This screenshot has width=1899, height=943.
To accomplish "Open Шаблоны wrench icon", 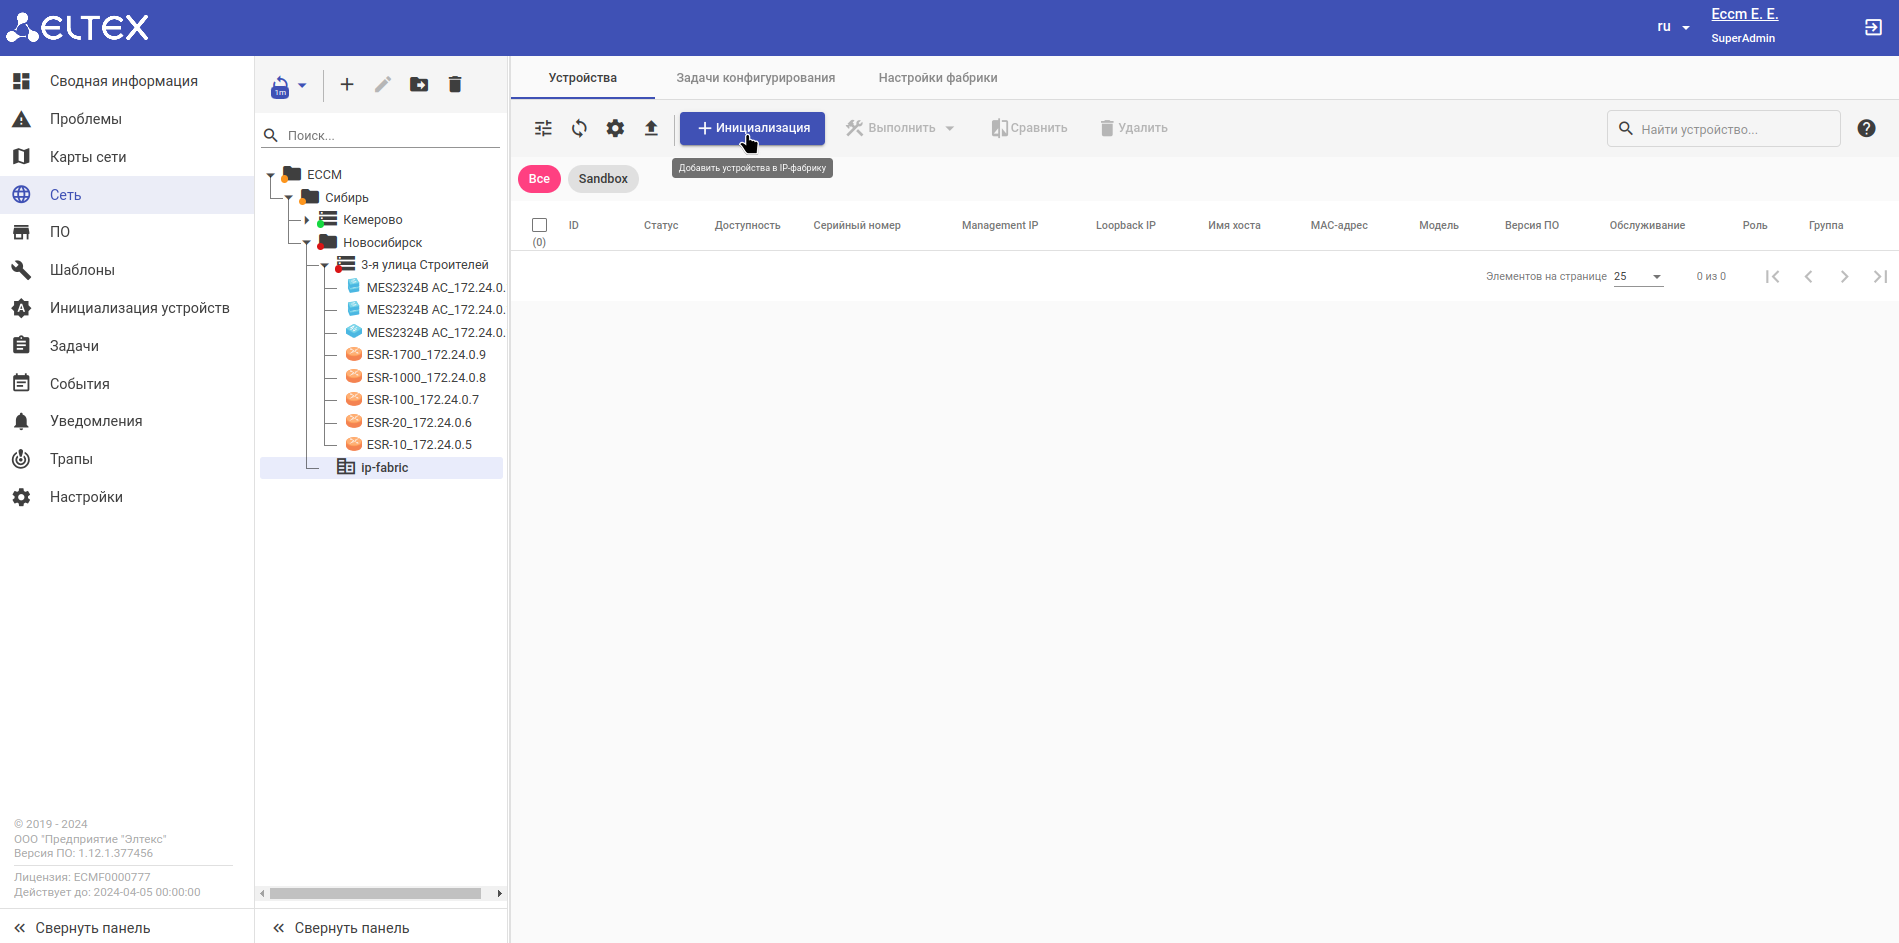I will (21, 270).
